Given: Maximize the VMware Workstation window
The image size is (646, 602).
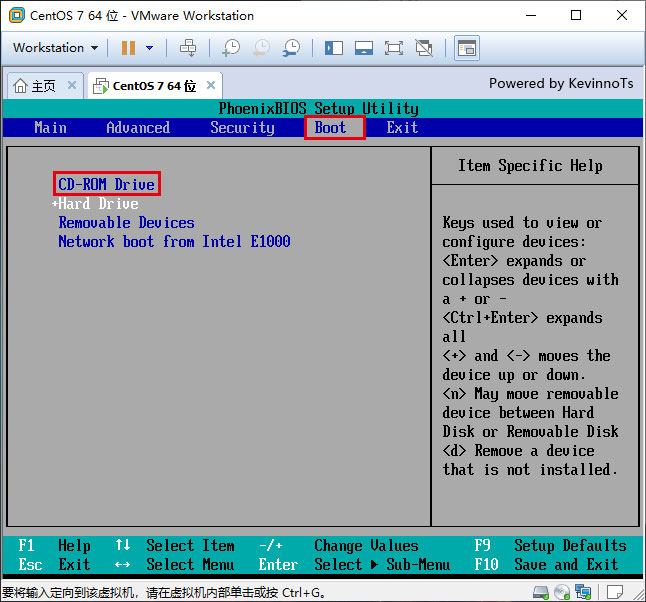Looking at the screenshot, I should 576,15.
